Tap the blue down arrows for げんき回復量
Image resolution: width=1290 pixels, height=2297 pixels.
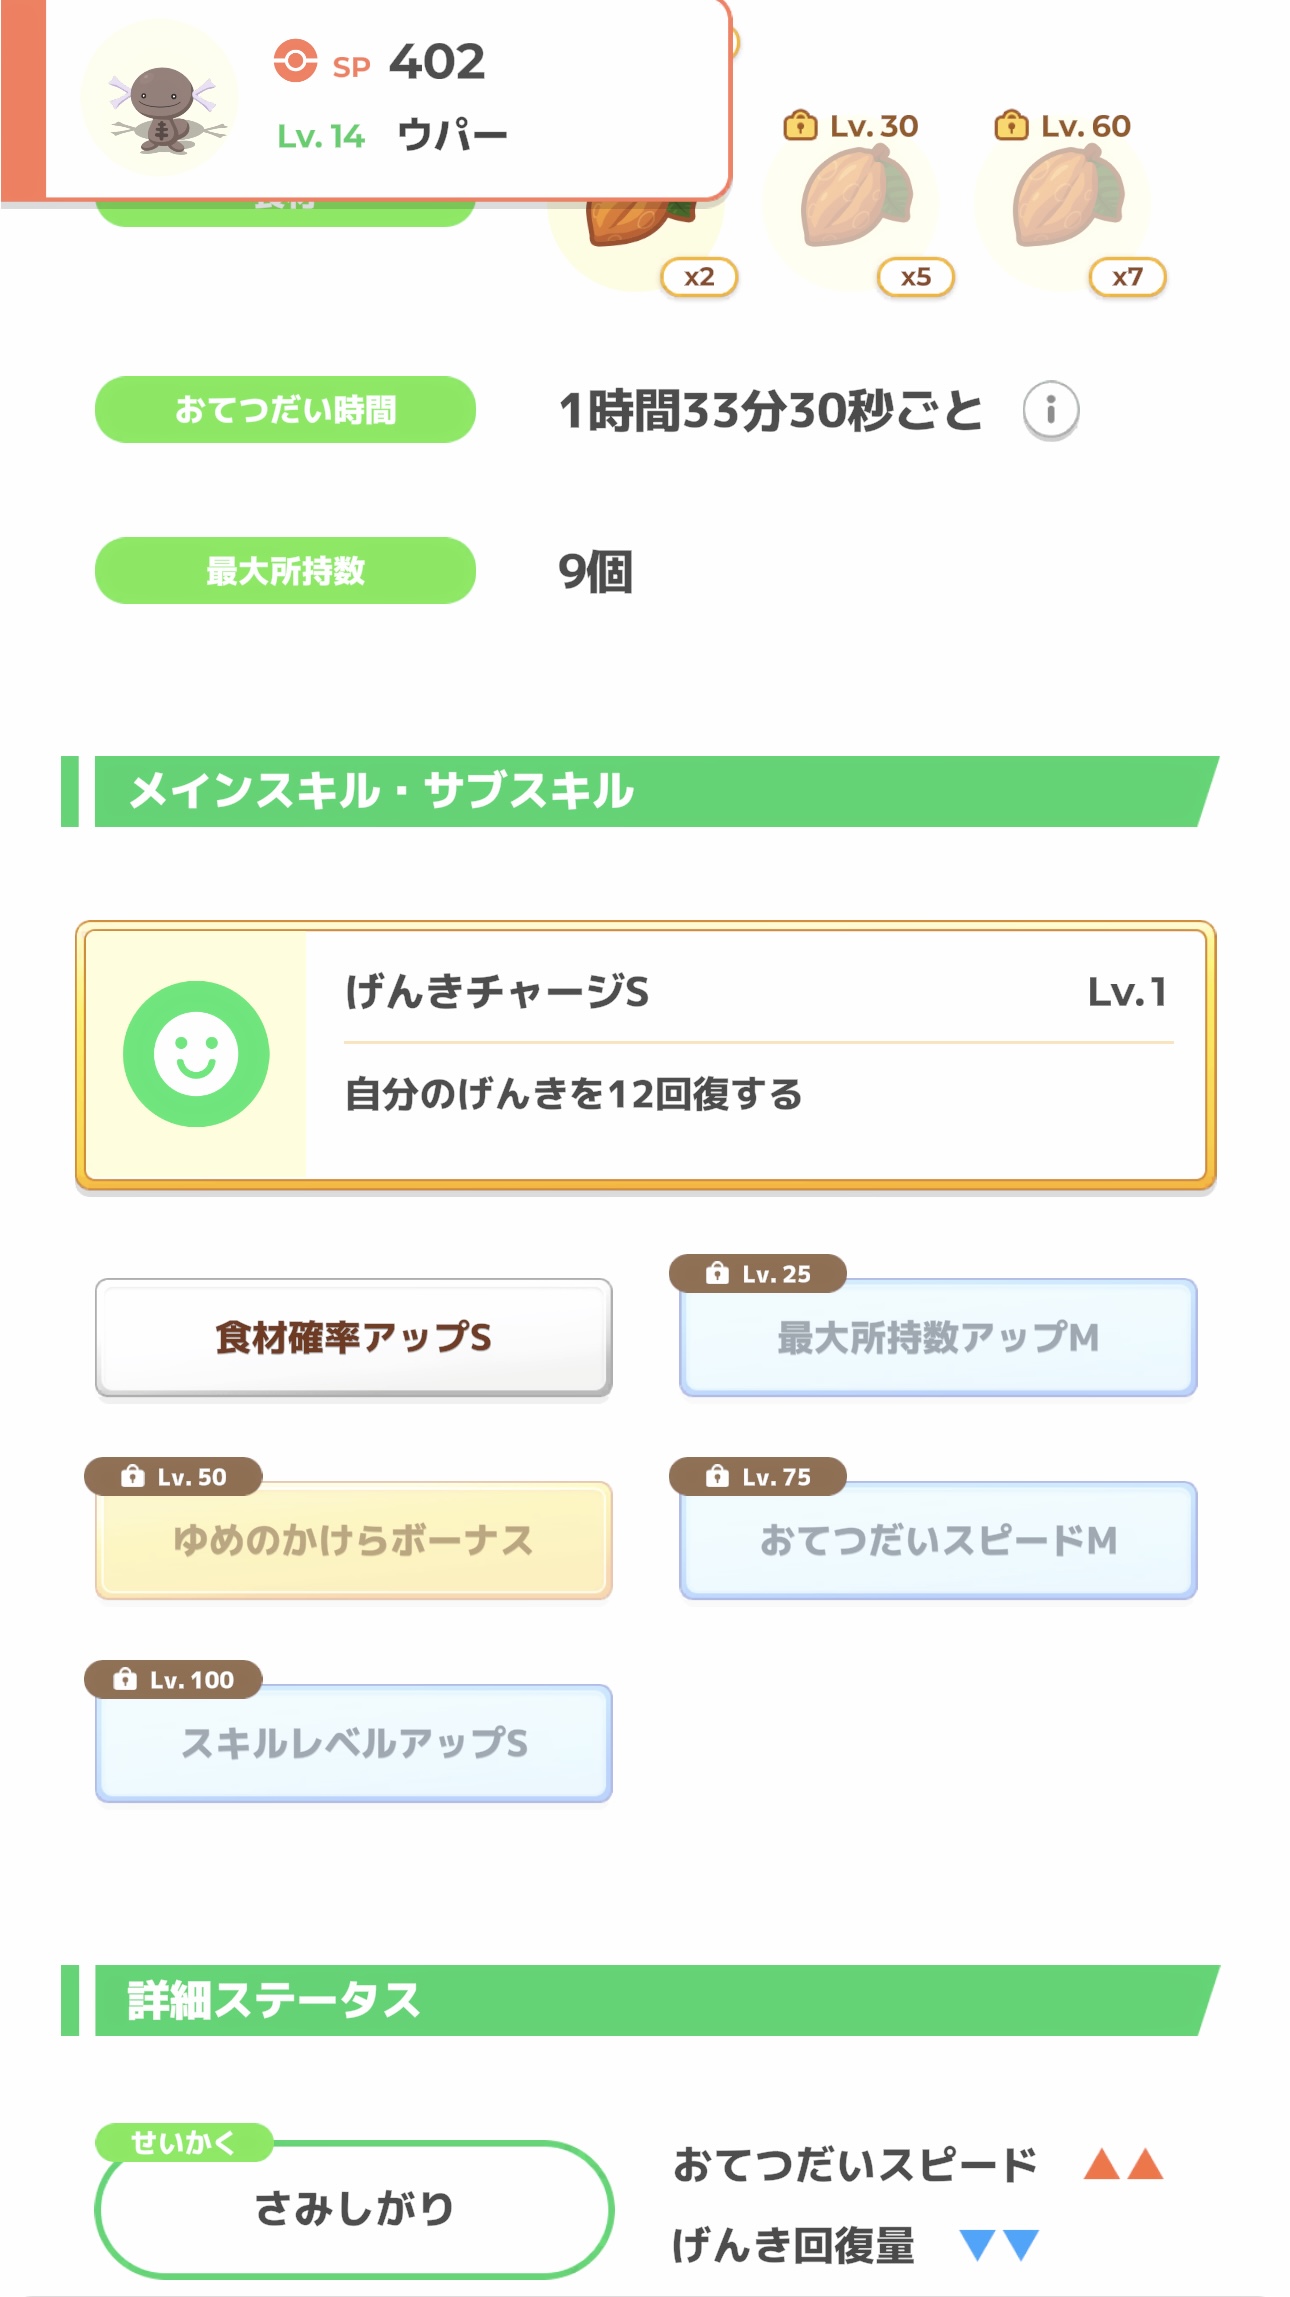coord(998,2245)
